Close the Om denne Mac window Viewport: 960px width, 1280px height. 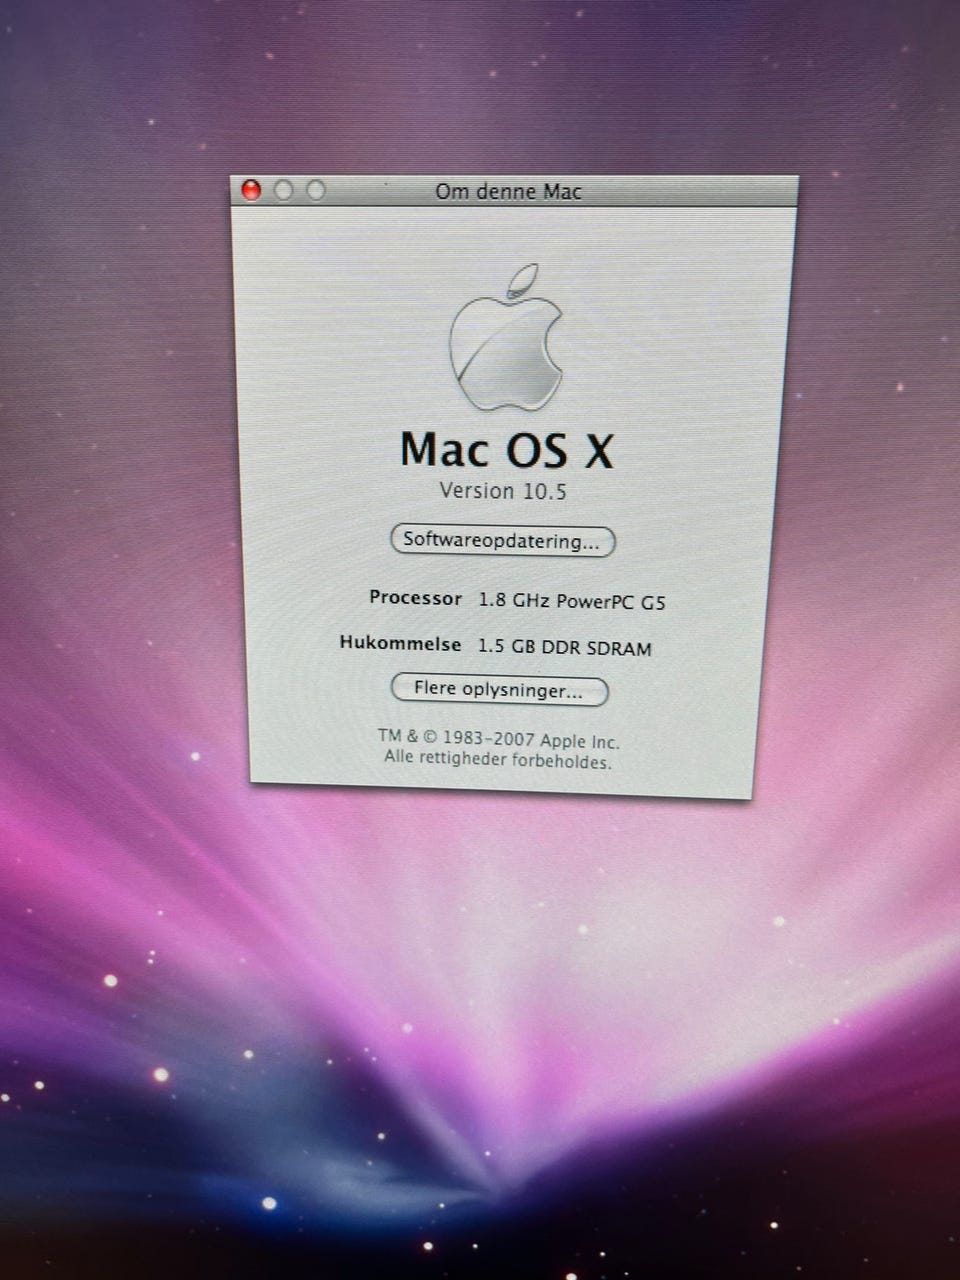pyautogui.click(x=251, y=190)
